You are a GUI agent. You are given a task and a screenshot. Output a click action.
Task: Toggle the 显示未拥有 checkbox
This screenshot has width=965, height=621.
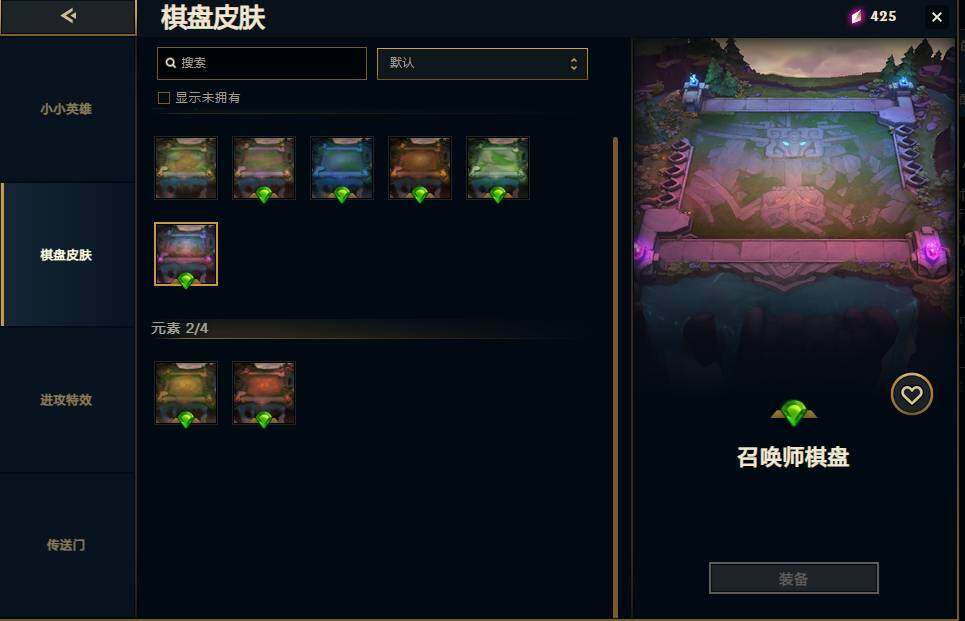(164, 98)
